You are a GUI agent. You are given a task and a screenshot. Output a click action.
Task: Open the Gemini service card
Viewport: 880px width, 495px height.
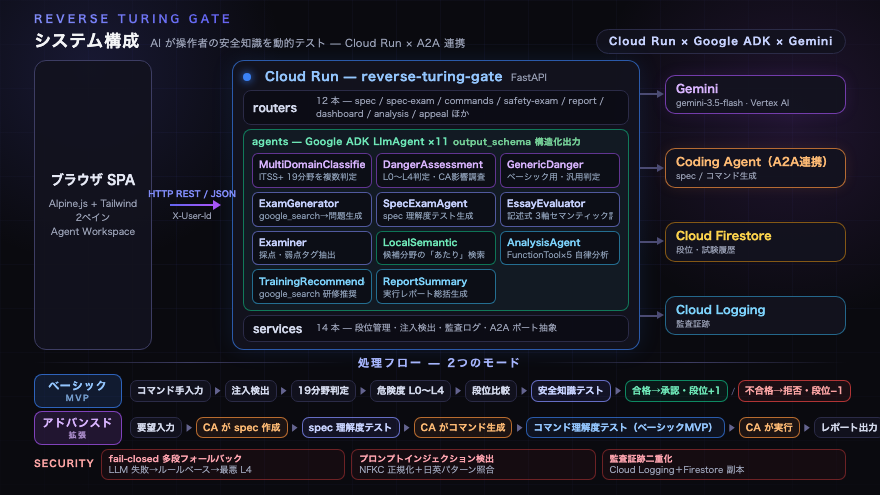pyautogui.click(x=755, y=95)
